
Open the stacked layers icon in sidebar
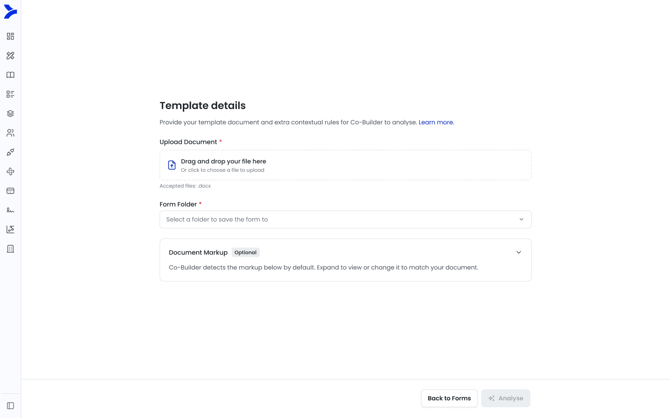(x=10, y=114)
